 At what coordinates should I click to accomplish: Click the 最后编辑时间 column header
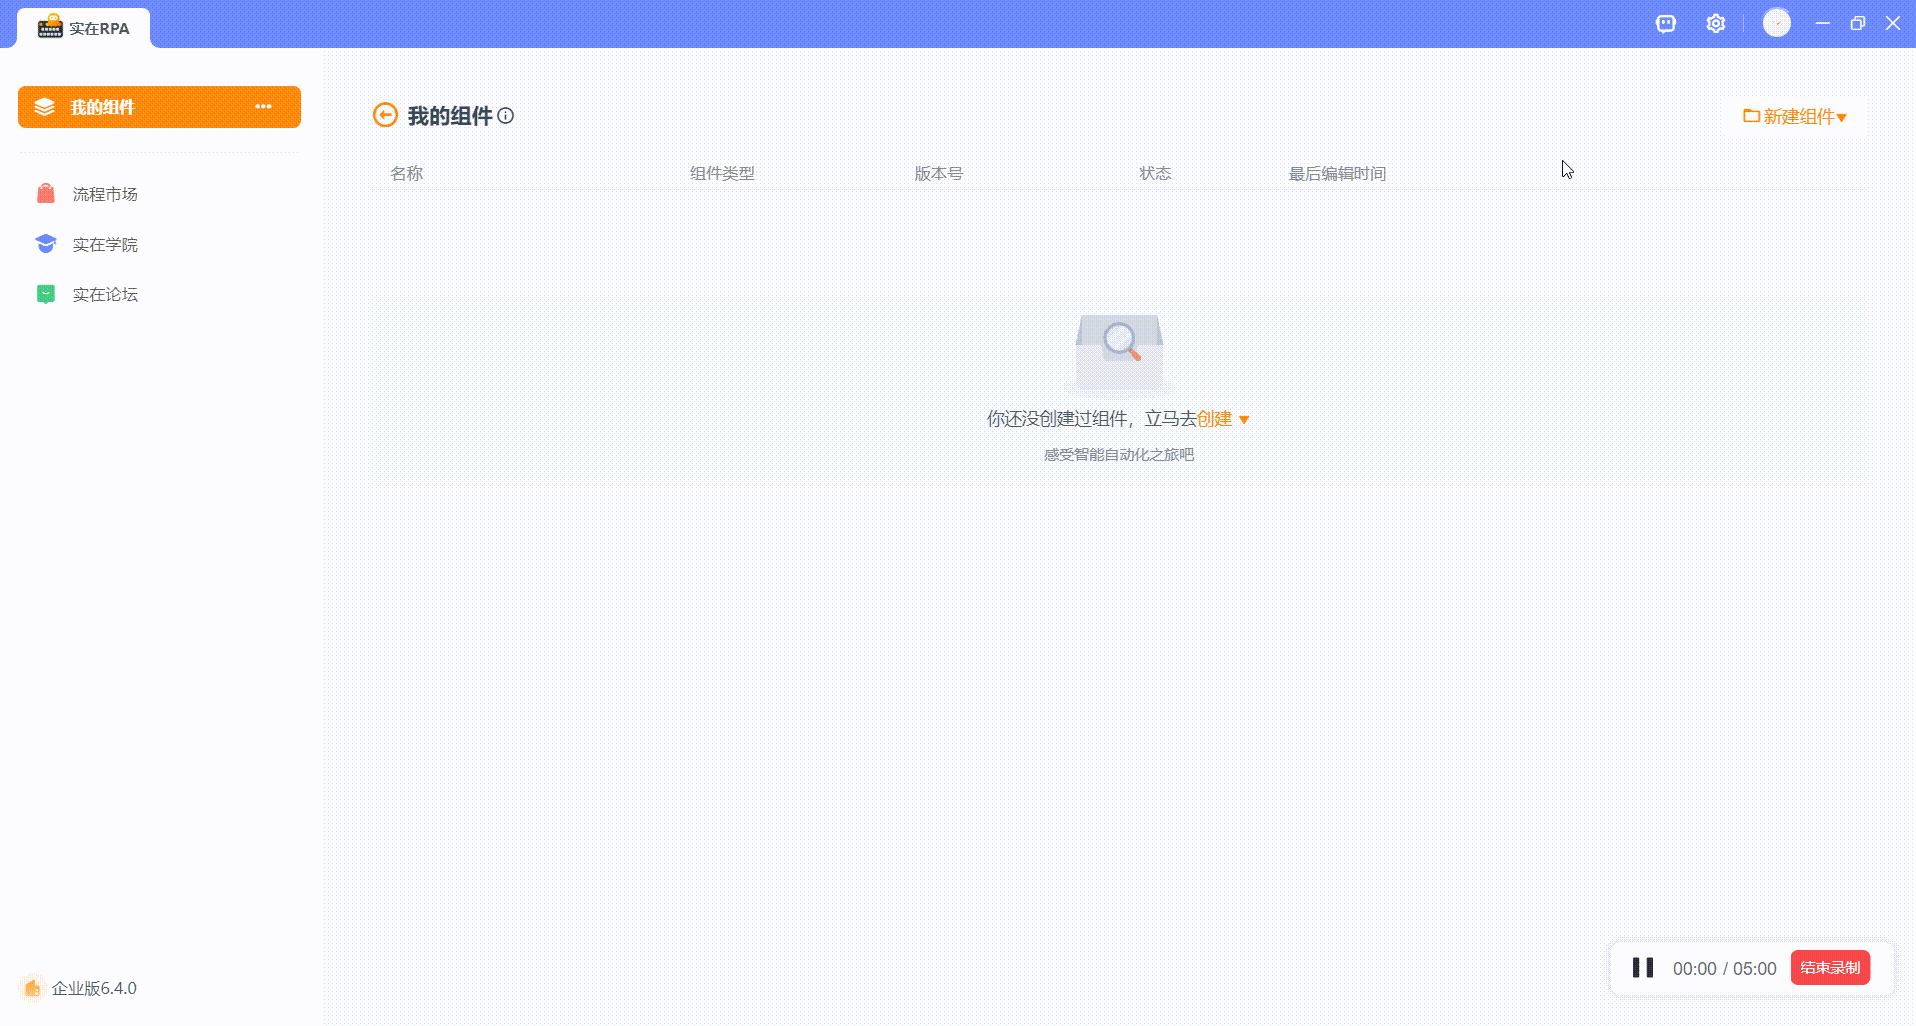click(1337, 174)
